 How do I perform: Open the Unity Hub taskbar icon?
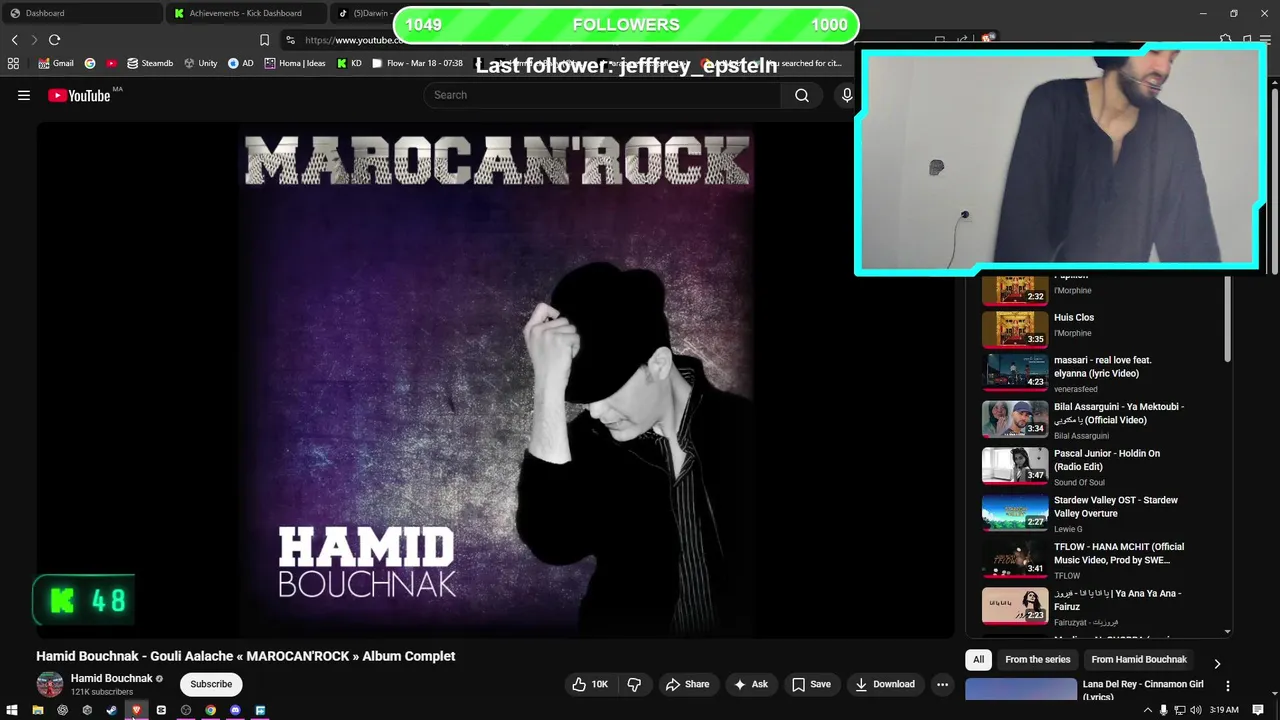point(87,710)
